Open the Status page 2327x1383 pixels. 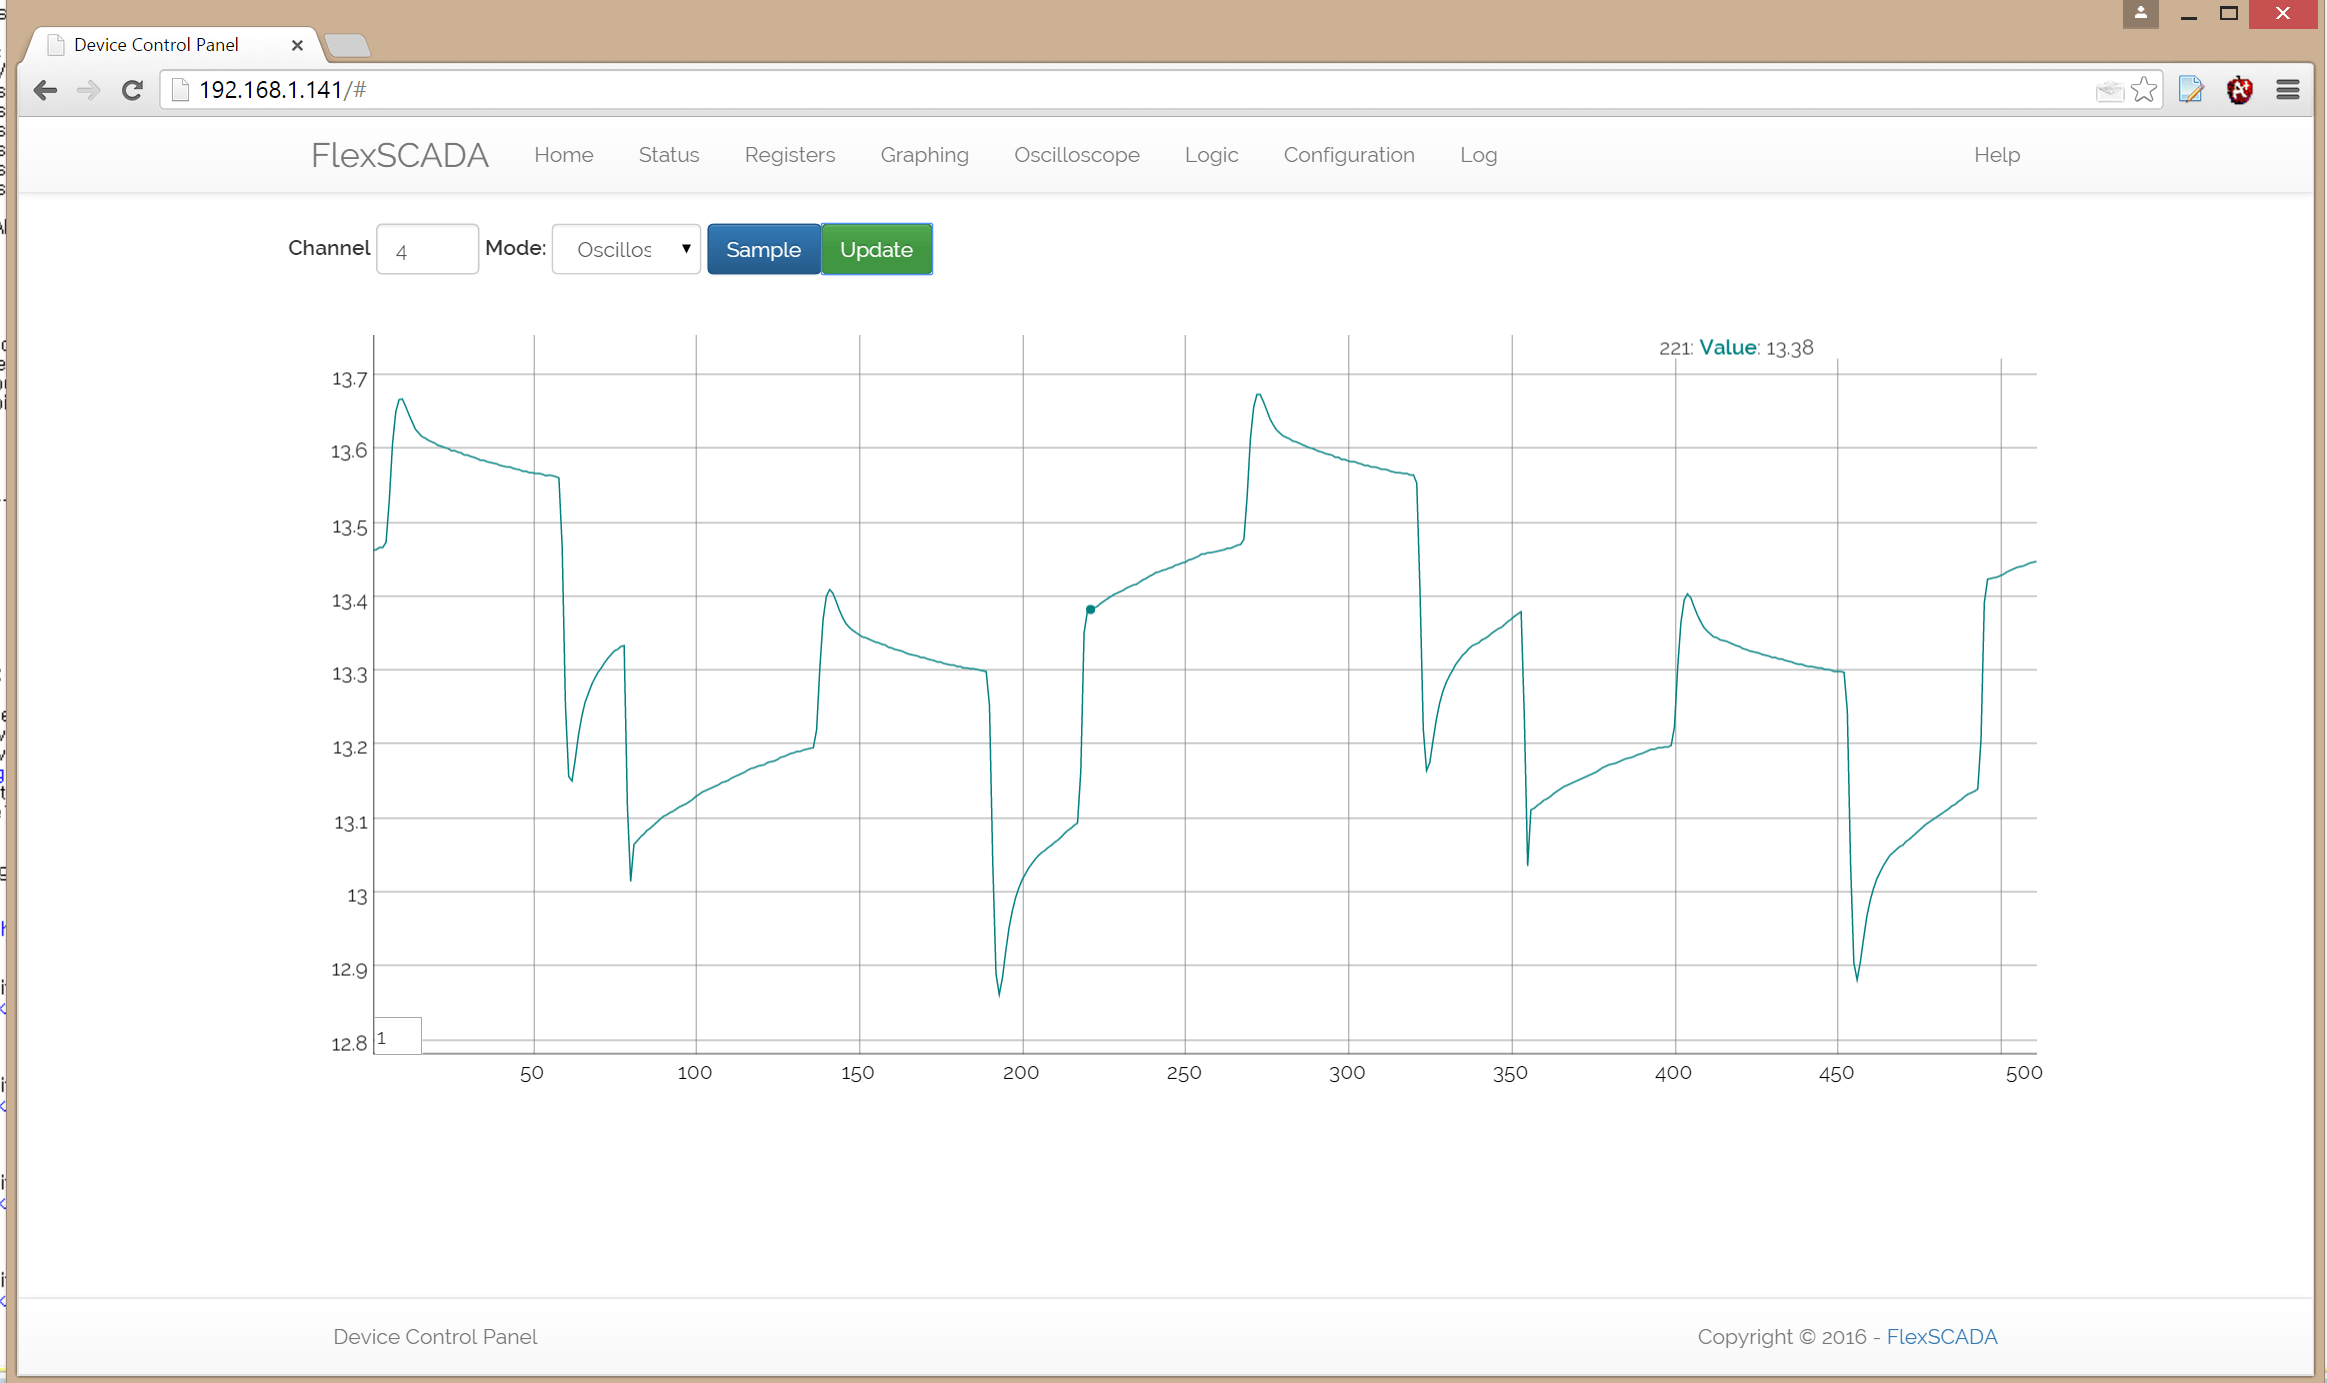(x=669, y=155)
